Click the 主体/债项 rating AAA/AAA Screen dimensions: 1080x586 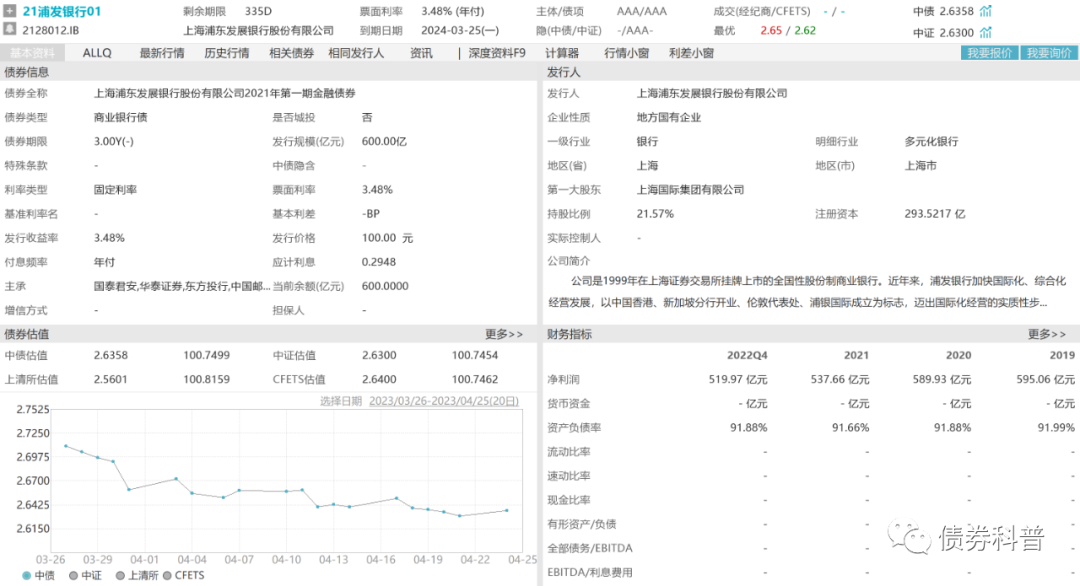point(641,11)
